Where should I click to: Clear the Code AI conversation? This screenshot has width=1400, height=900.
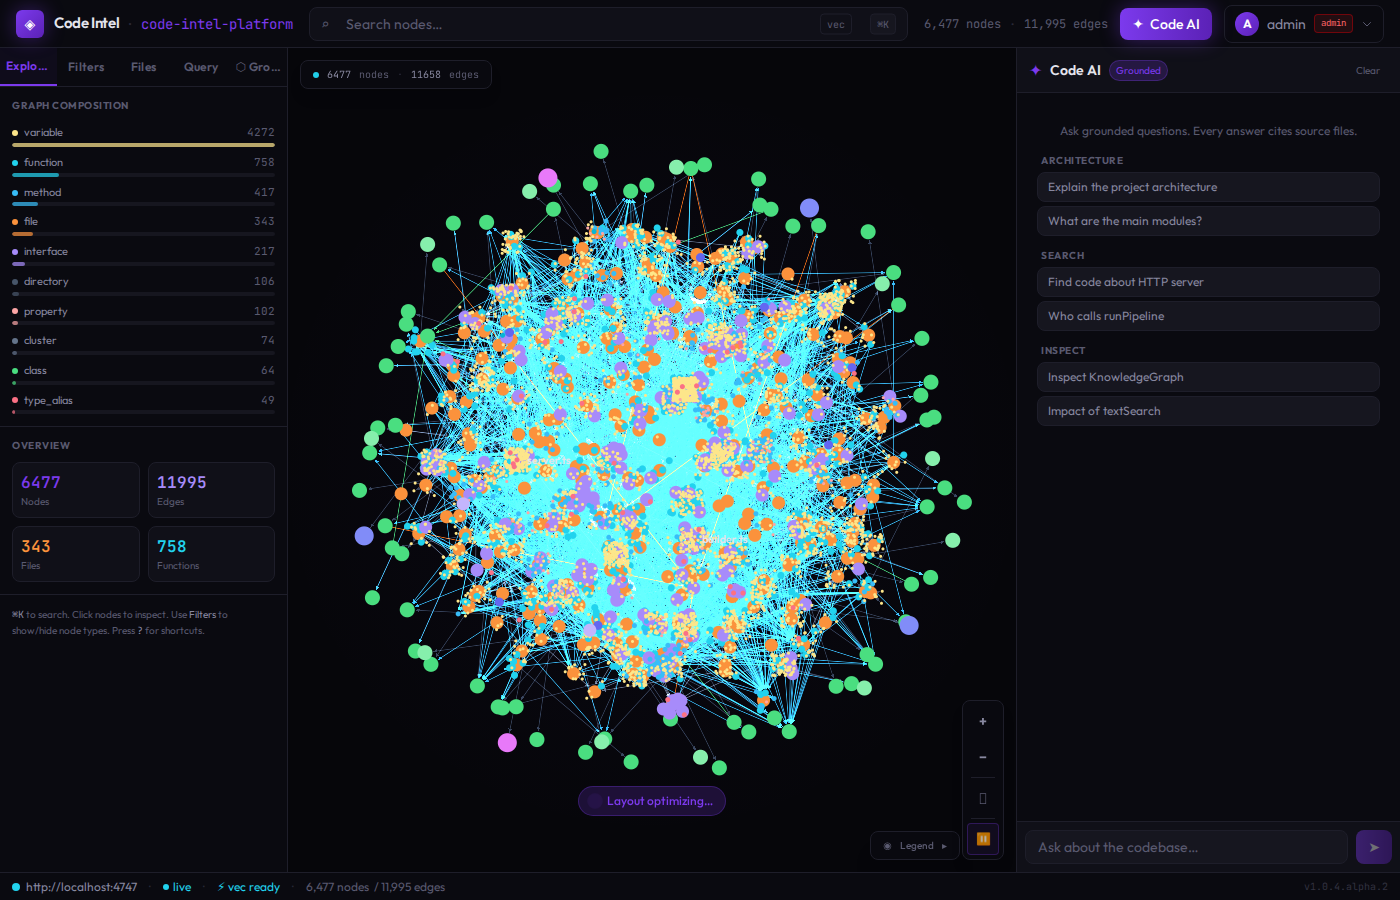click(1368, 71)
